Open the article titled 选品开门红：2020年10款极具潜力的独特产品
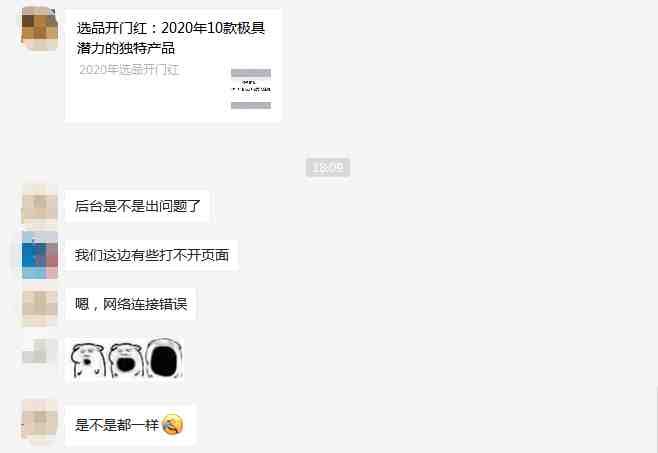658x453 pixels. point(171,38)
